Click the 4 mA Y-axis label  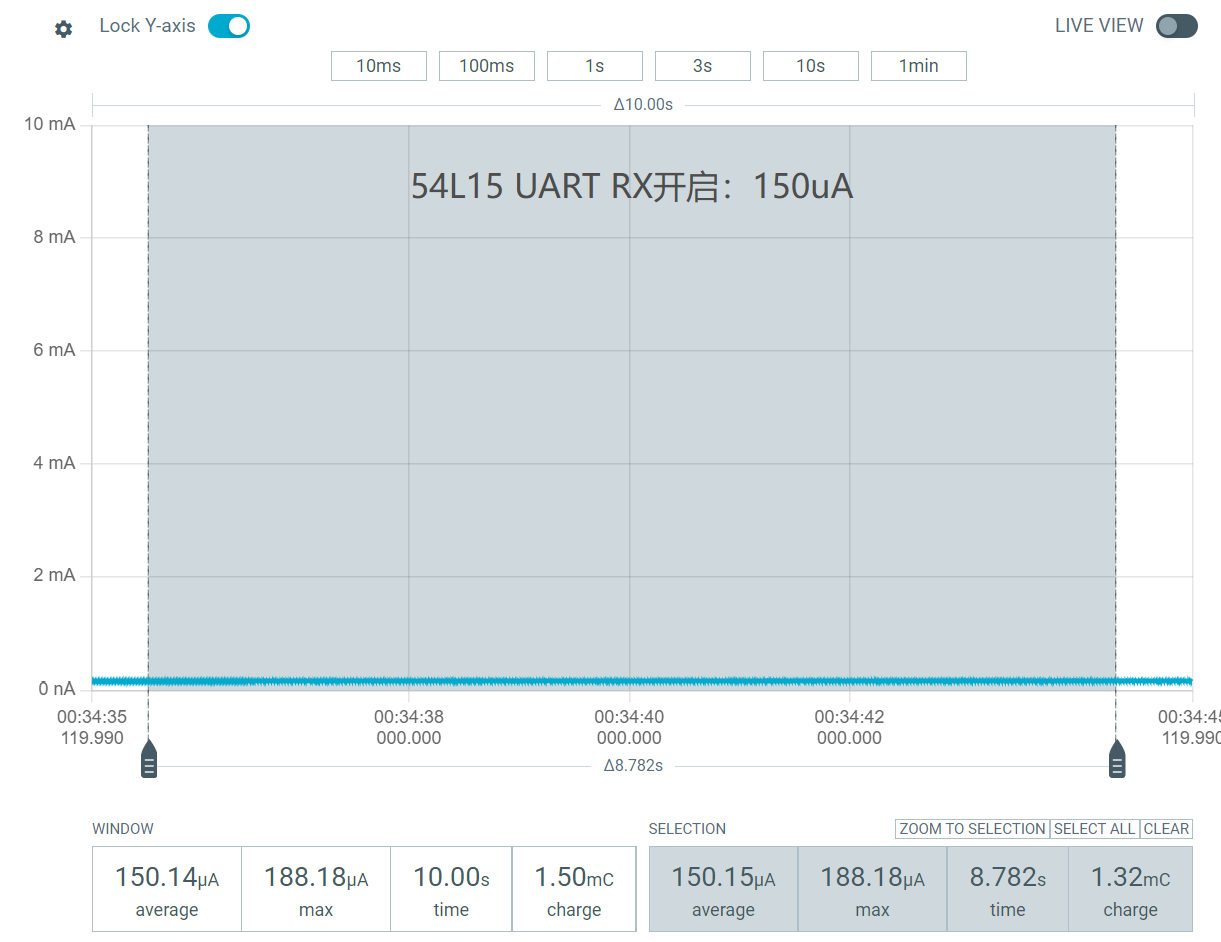coord(55,463)
